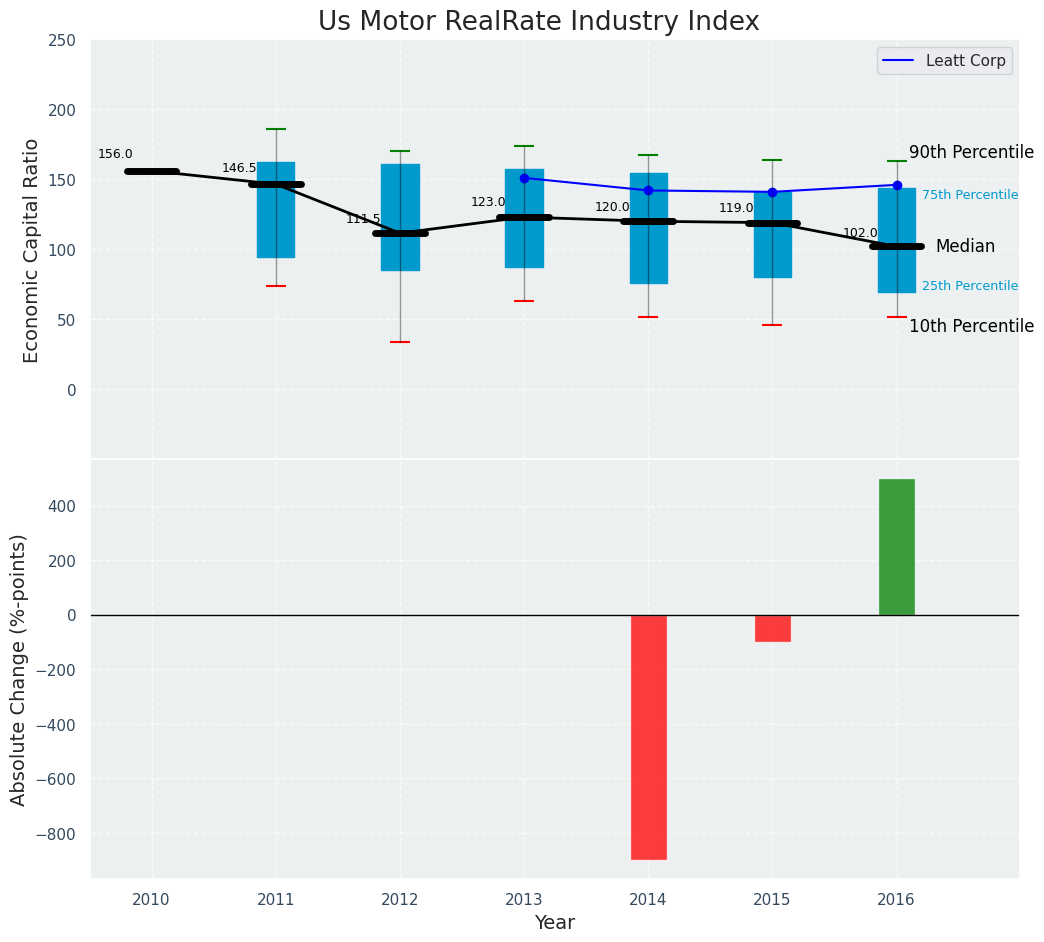1044x942 pixels.
Task: Click Leatt Corp's 2016 data point
Action: (897, 185)
